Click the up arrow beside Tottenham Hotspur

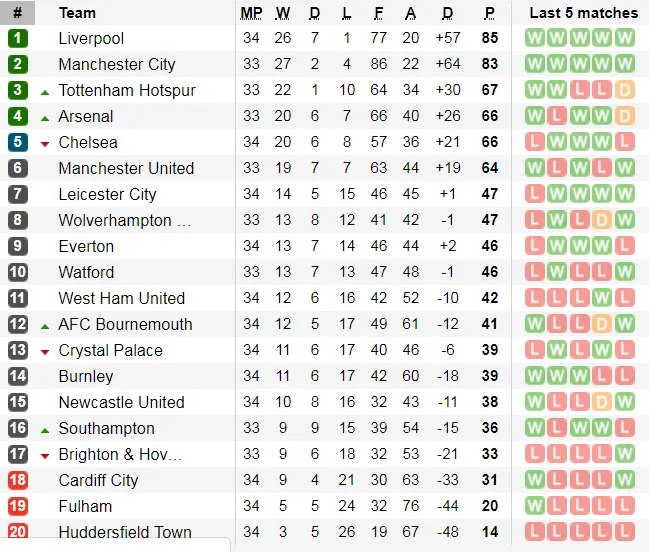(45, 91)
